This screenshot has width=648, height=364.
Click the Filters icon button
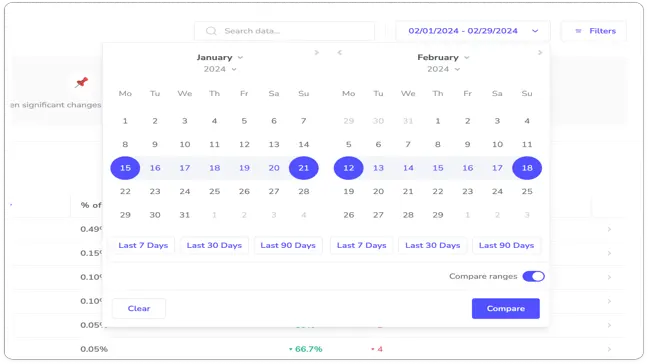(x=594, y=31)
